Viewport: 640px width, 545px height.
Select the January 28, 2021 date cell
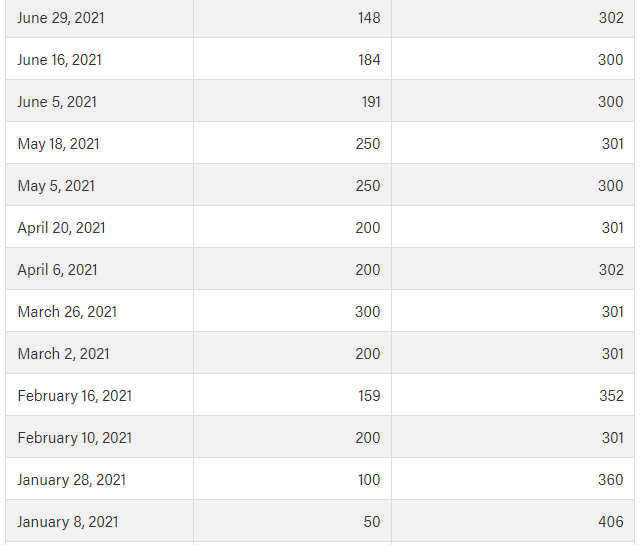(x=71, y=480)
